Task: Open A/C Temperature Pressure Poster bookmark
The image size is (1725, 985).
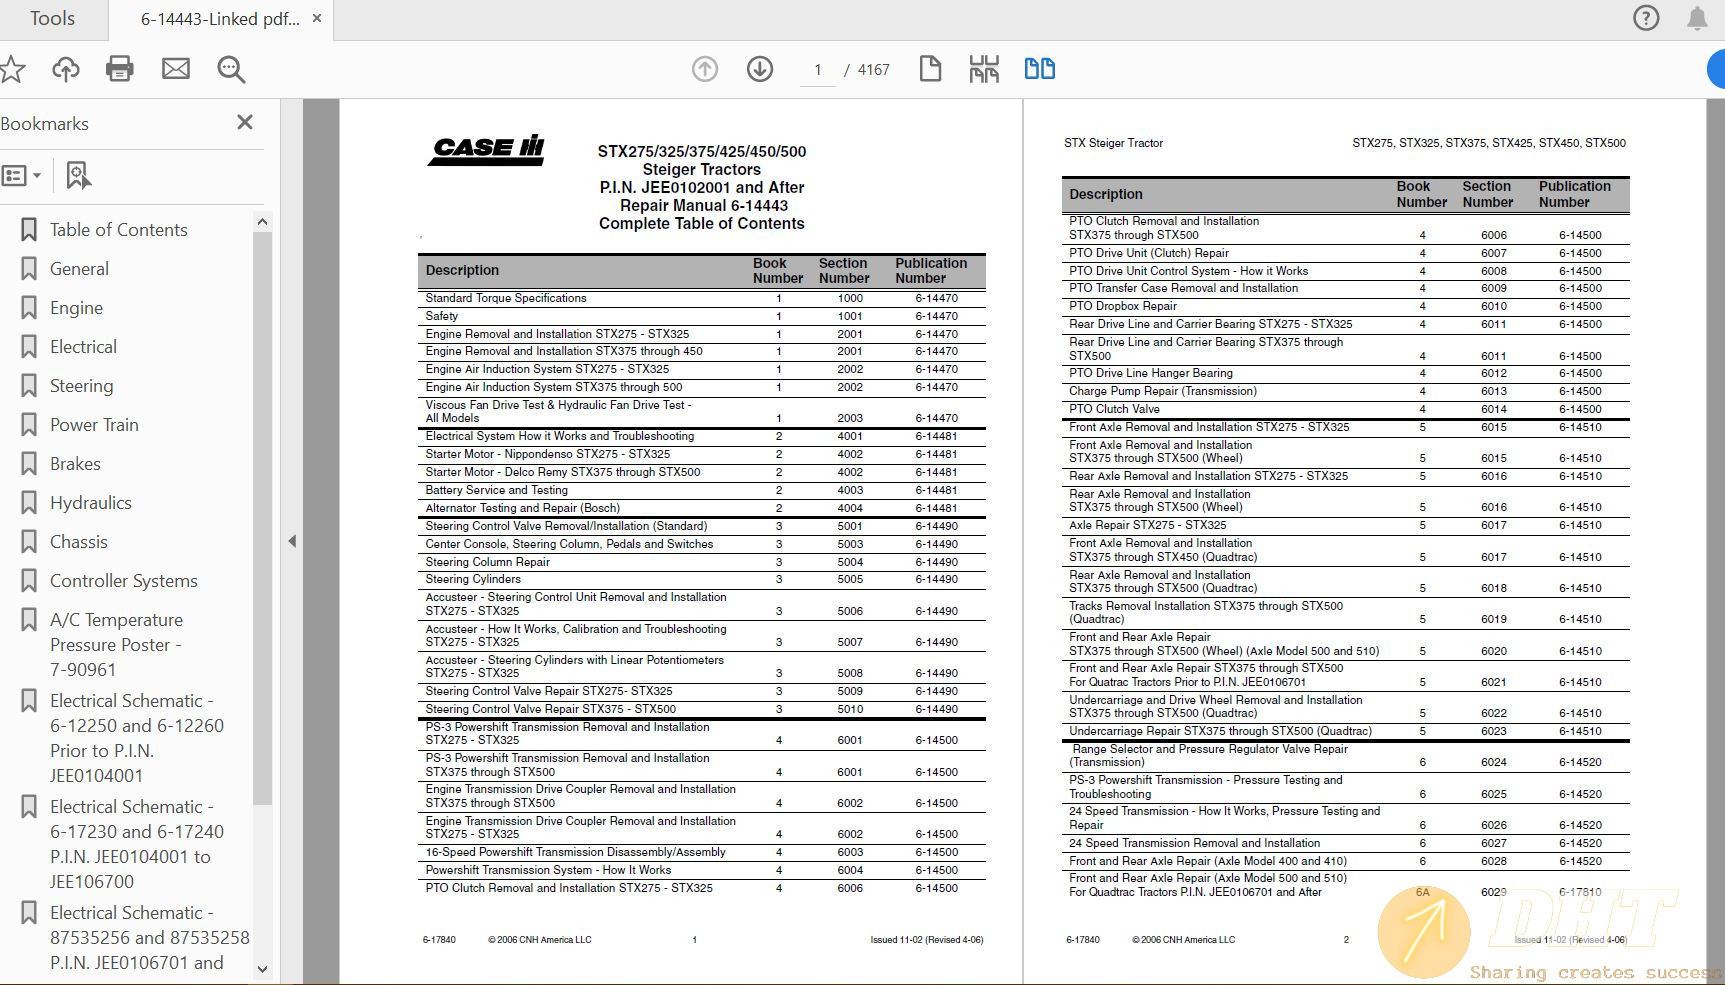Action: tap(116, 645)
